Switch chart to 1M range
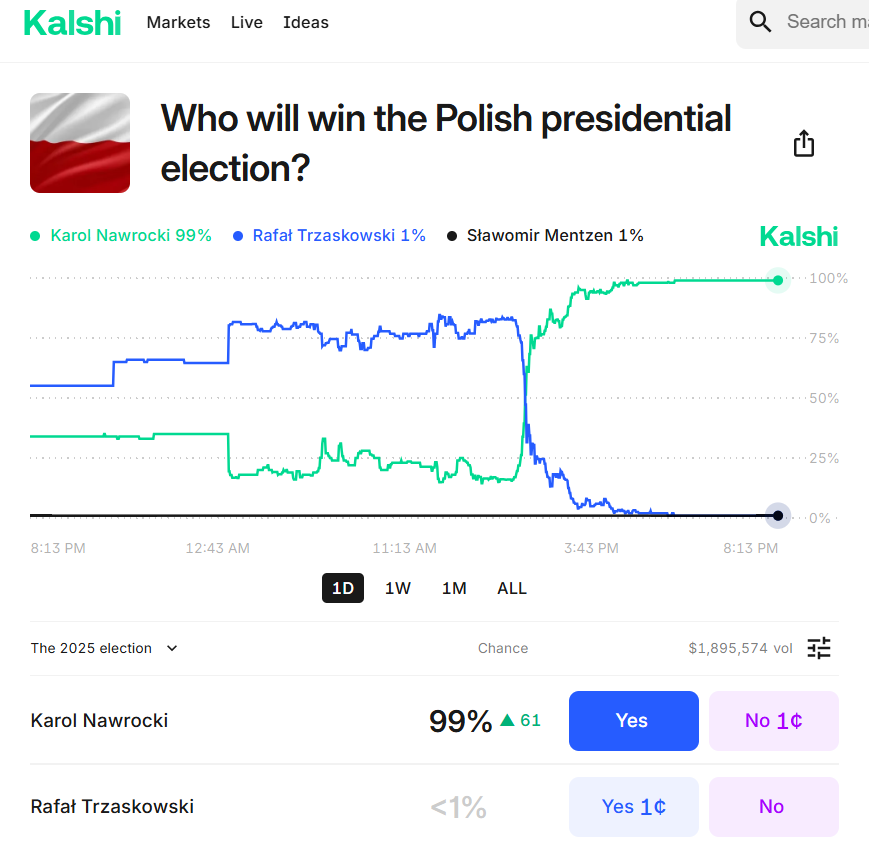Viewport: 869px width, 845px height. [454, 588]
